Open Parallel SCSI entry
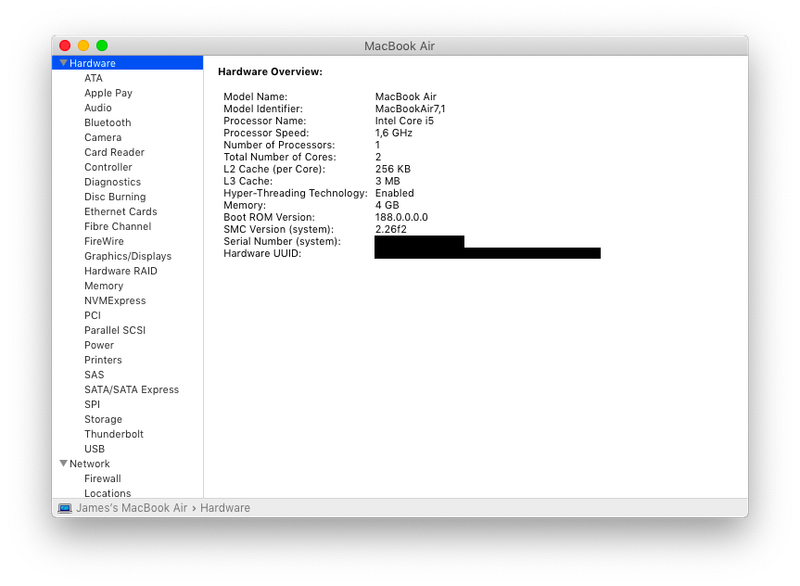This screenshot has height=586, width=800. (115, 330)
